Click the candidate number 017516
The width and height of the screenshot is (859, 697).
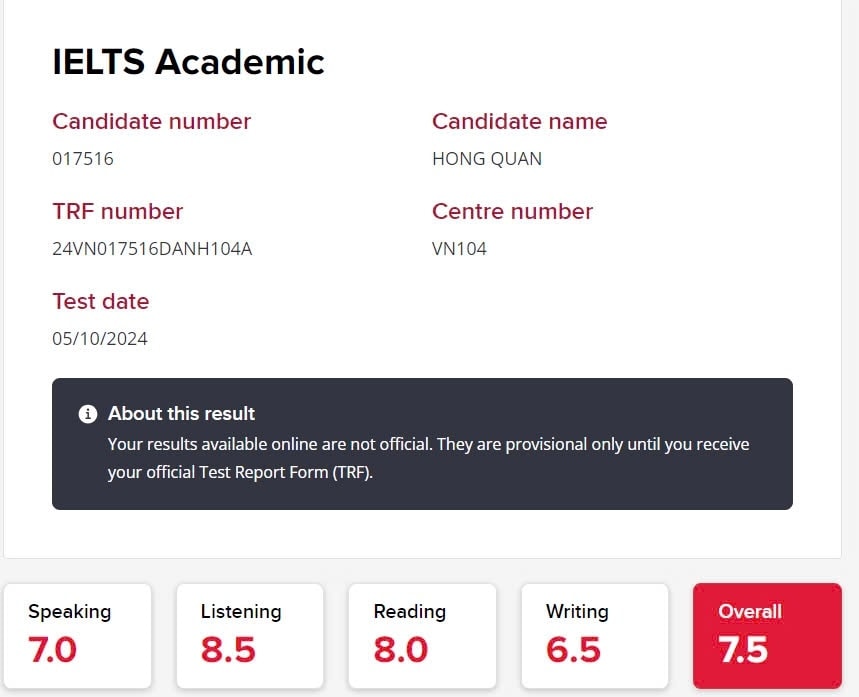point(83,159)
